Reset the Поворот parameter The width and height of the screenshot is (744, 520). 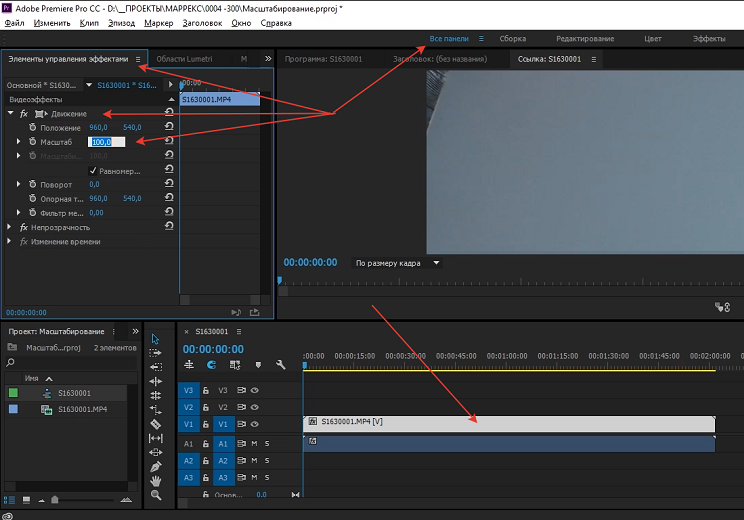169,183
